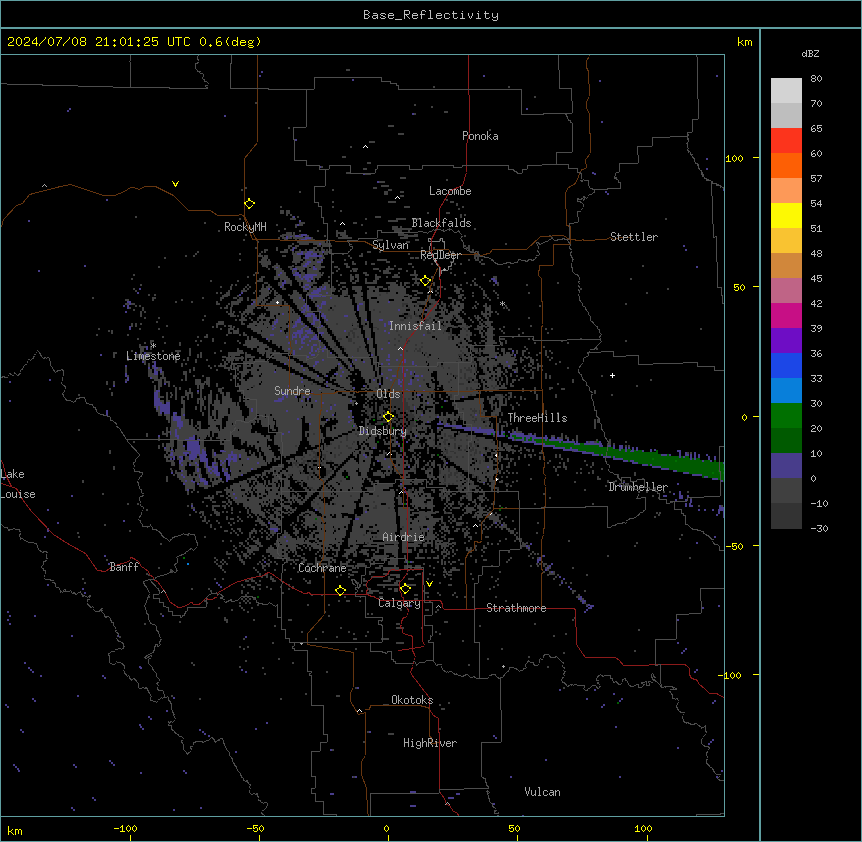Select the Drumheller city label
862x842 pixels.
pyautogui.click(x=638, y=487)
